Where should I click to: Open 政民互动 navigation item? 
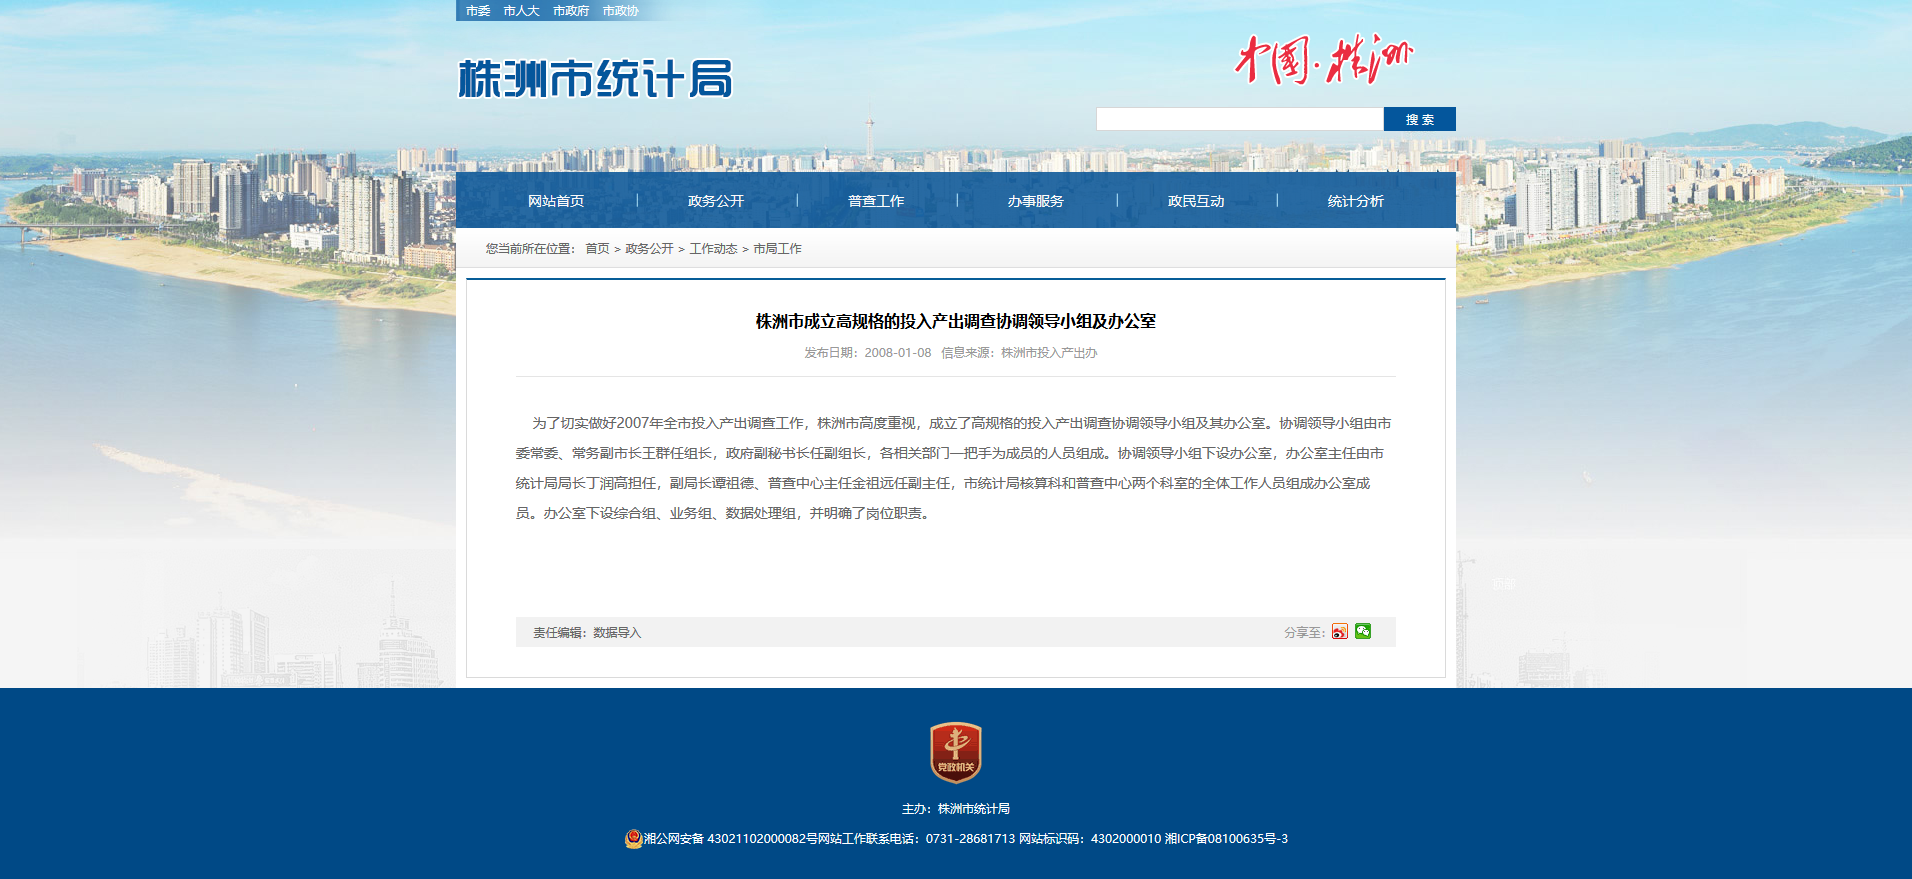coord(1196,201)
